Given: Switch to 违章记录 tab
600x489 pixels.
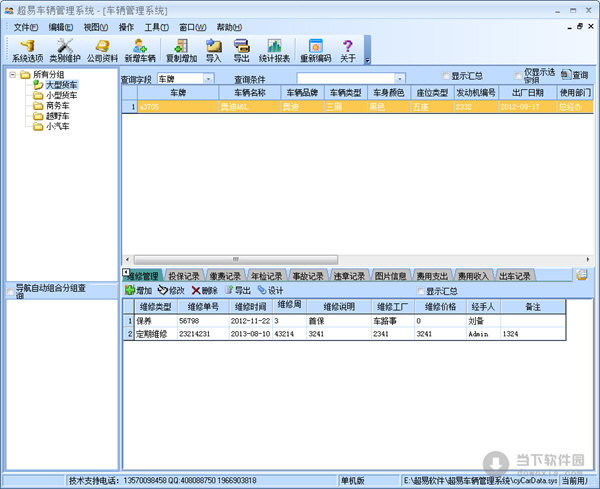Looking at the screenshot, I should coord(349,276).
